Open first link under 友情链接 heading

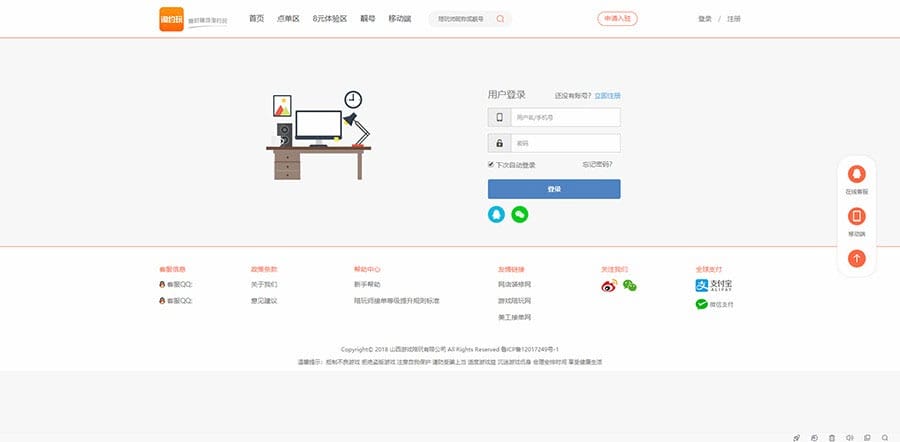tap(514, 284)
